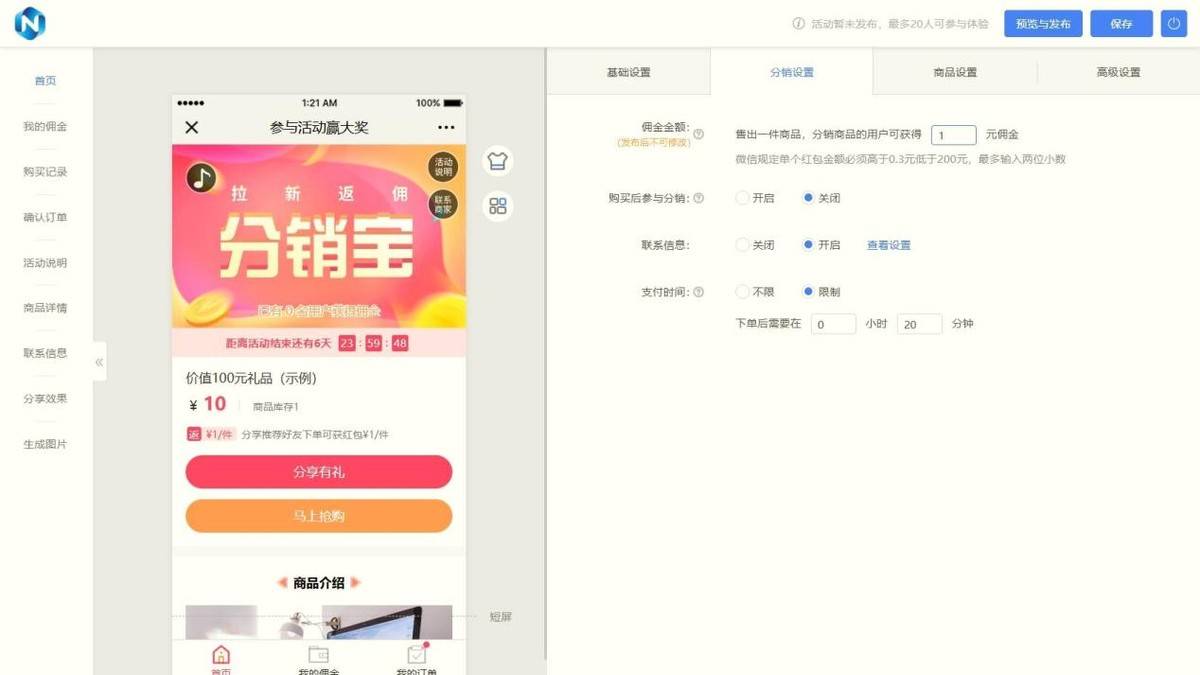Click the commission amount input field

pyautogui.click(x=953, y=135)
